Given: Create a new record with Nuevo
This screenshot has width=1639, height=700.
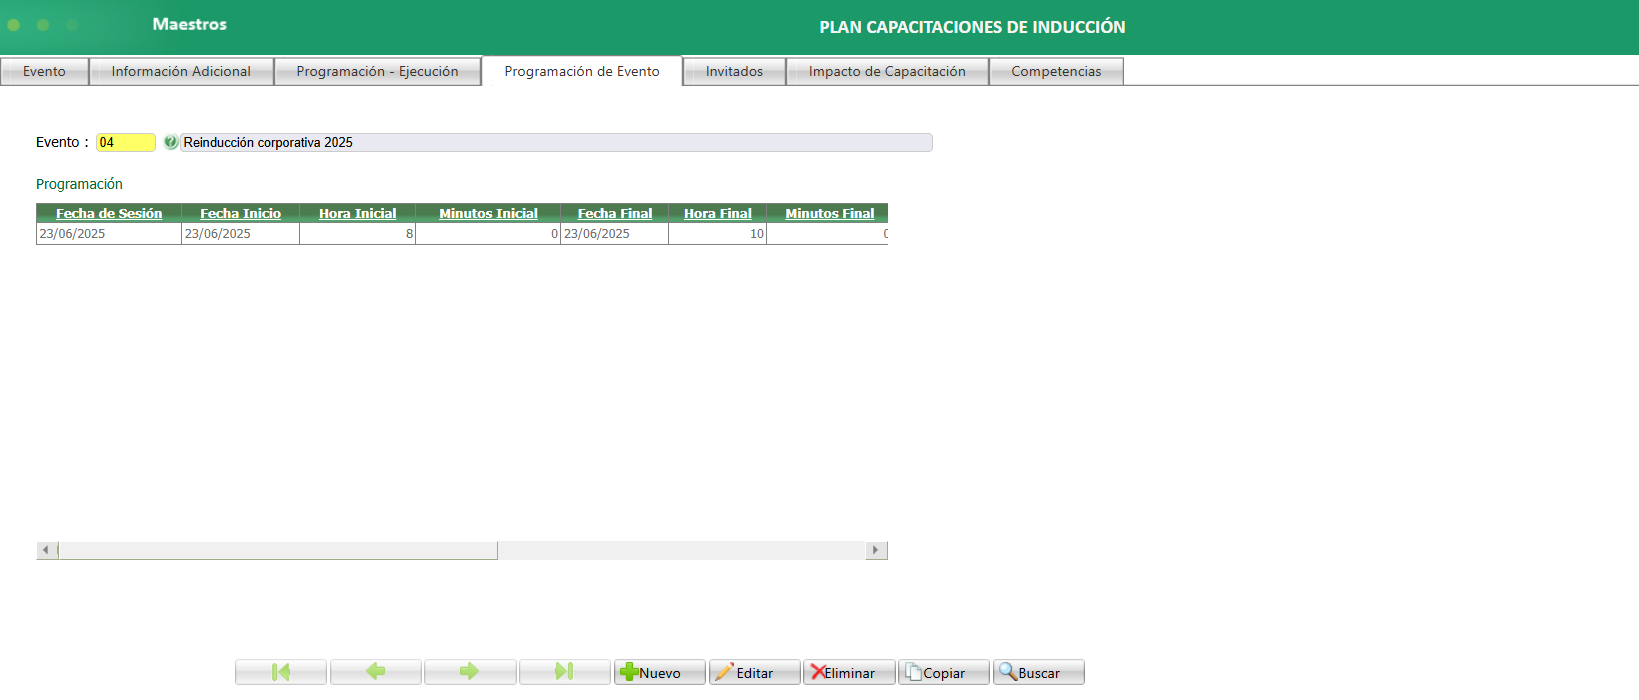Looking at the screenshot, I should [x=660, y=672].
